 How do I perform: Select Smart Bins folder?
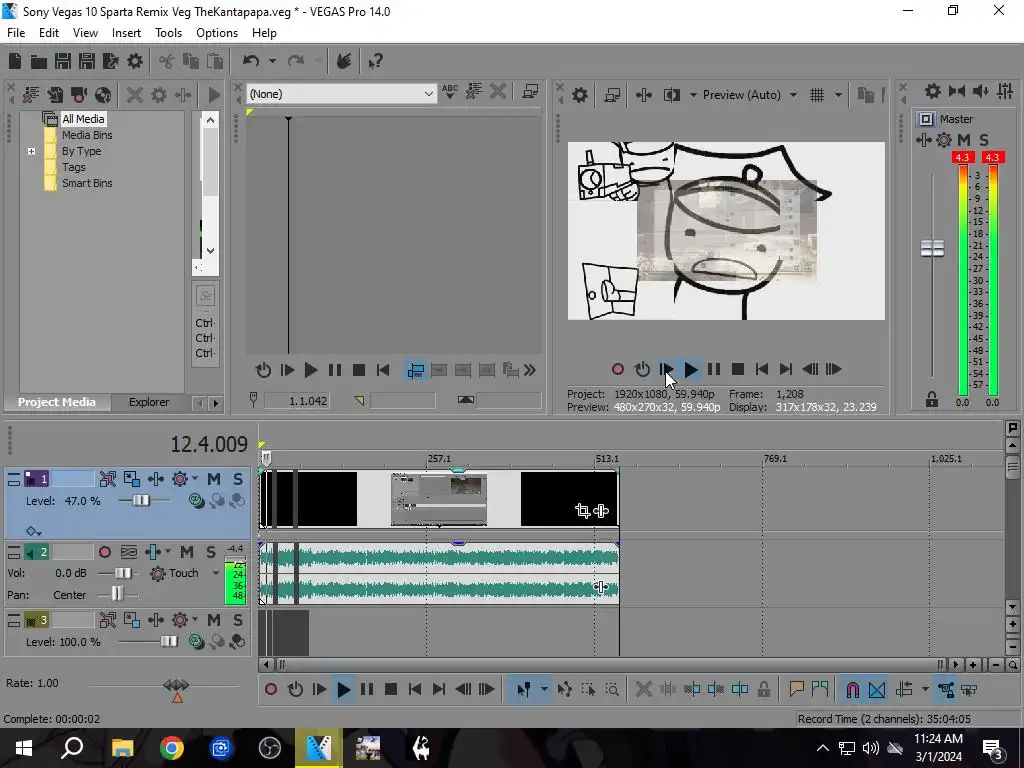point(87,184)
